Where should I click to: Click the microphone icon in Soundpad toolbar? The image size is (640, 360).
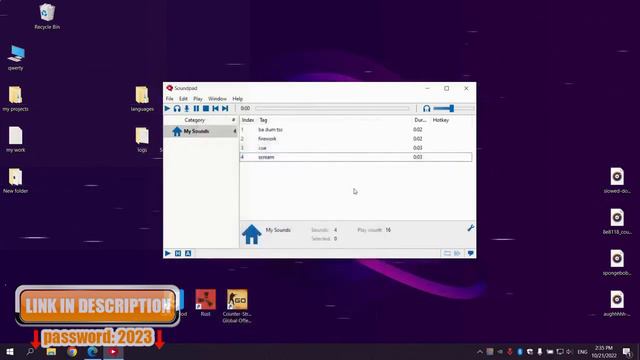[x=187, y=109]
